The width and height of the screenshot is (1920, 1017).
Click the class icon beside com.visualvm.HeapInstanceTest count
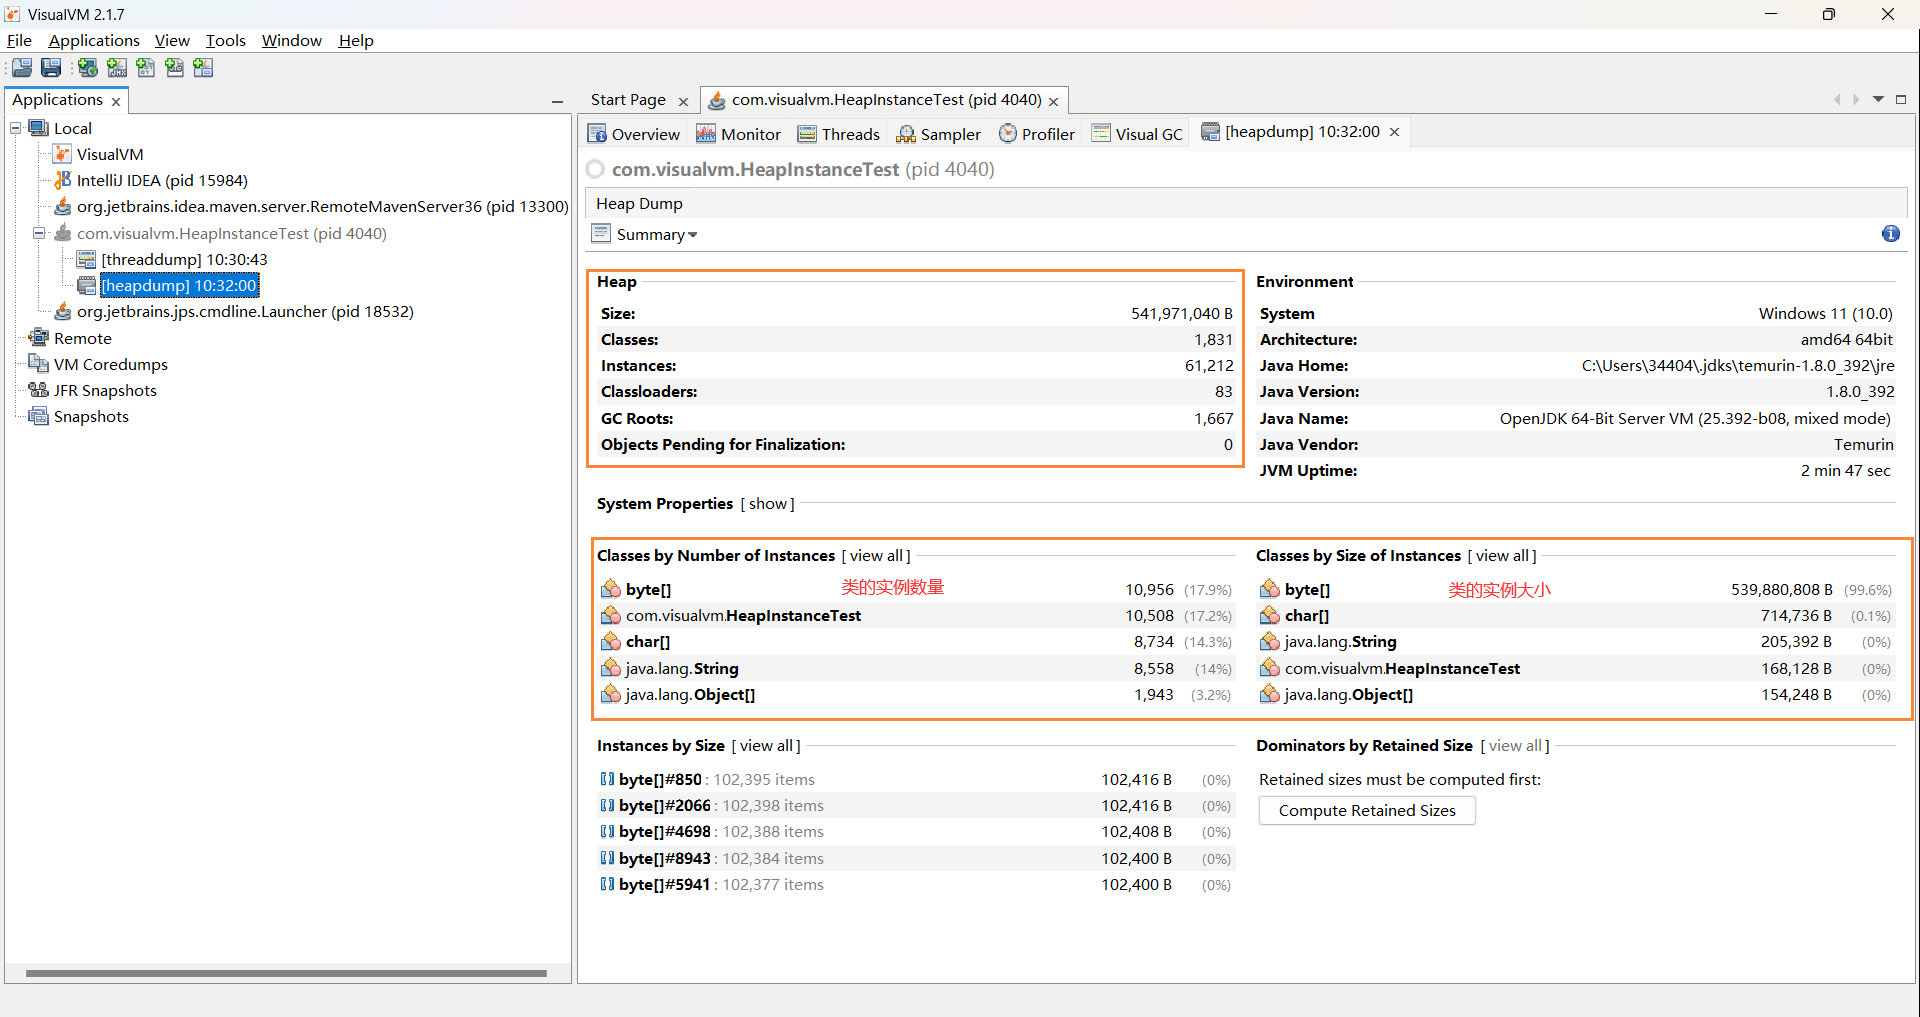tap(611, 615)
